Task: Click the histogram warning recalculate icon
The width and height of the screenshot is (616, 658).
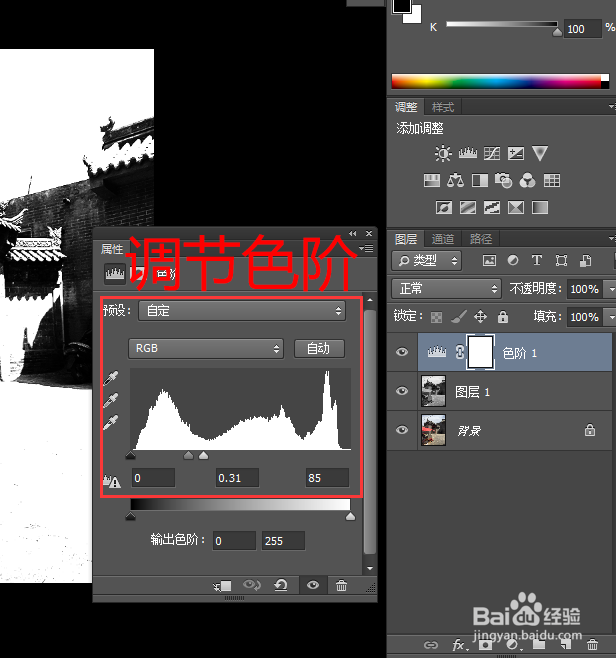Action: [112, 481]
